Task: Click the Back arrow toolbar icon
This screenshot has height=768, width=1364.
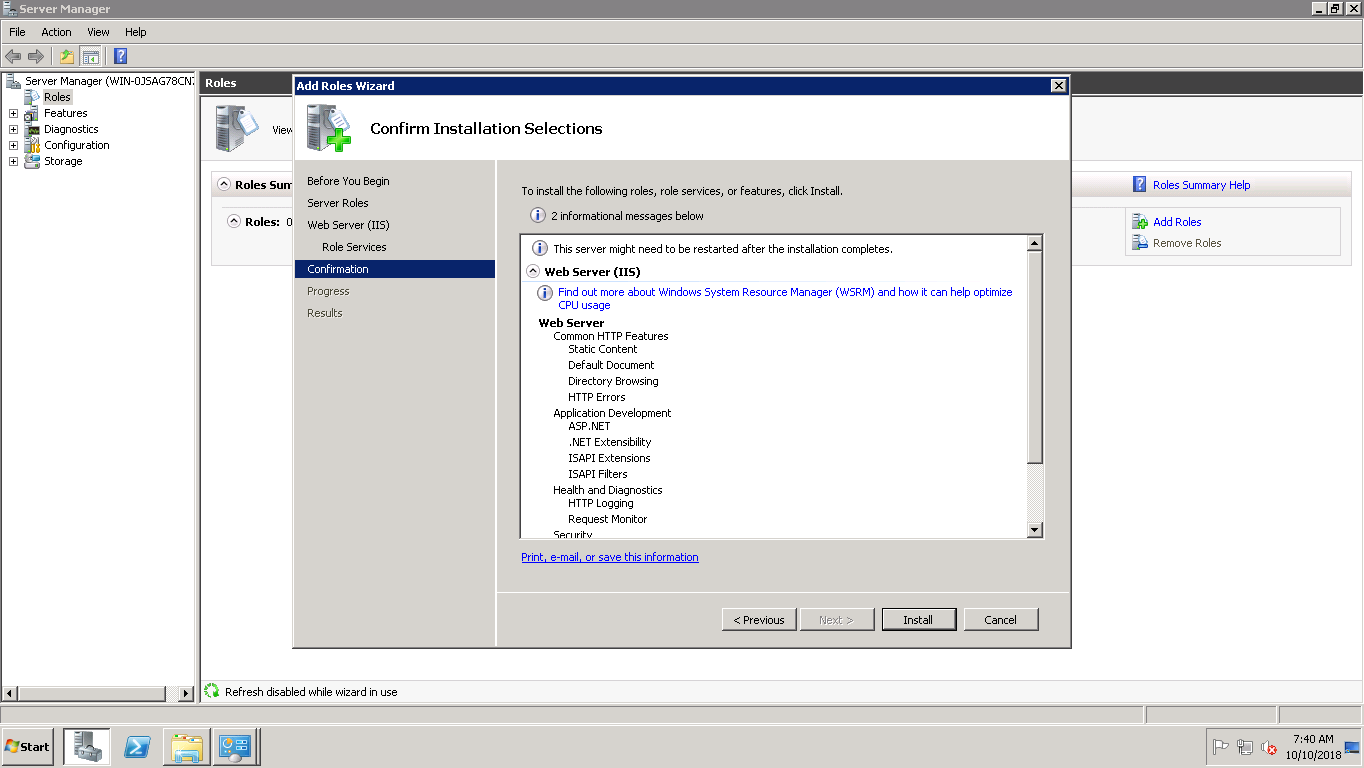Action: [13, 56]
